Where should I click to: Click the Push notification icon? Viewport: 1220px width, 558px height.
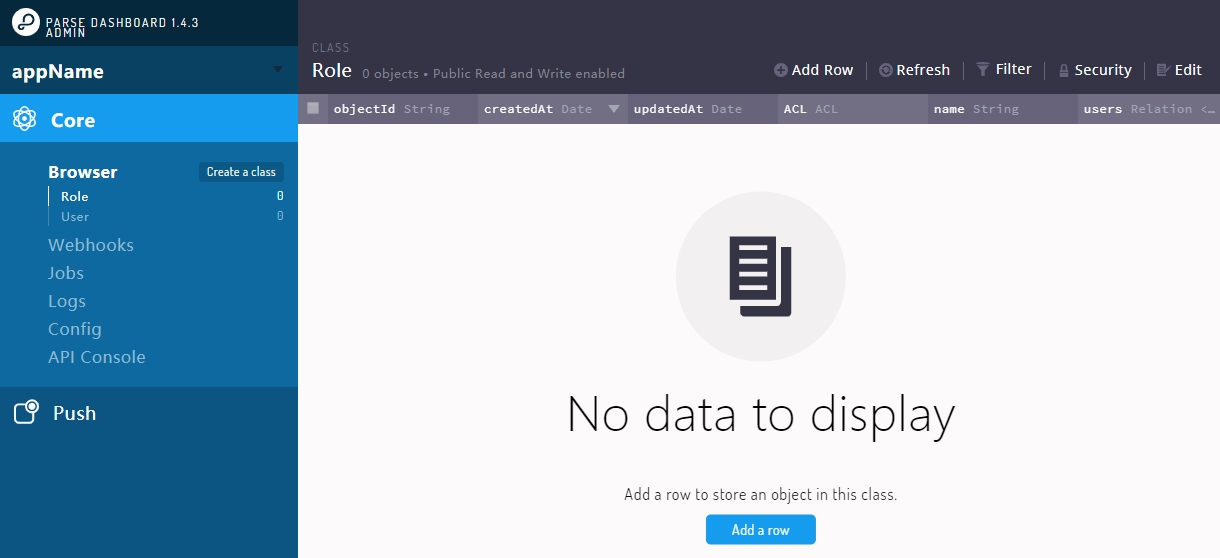tap(26, 413)
